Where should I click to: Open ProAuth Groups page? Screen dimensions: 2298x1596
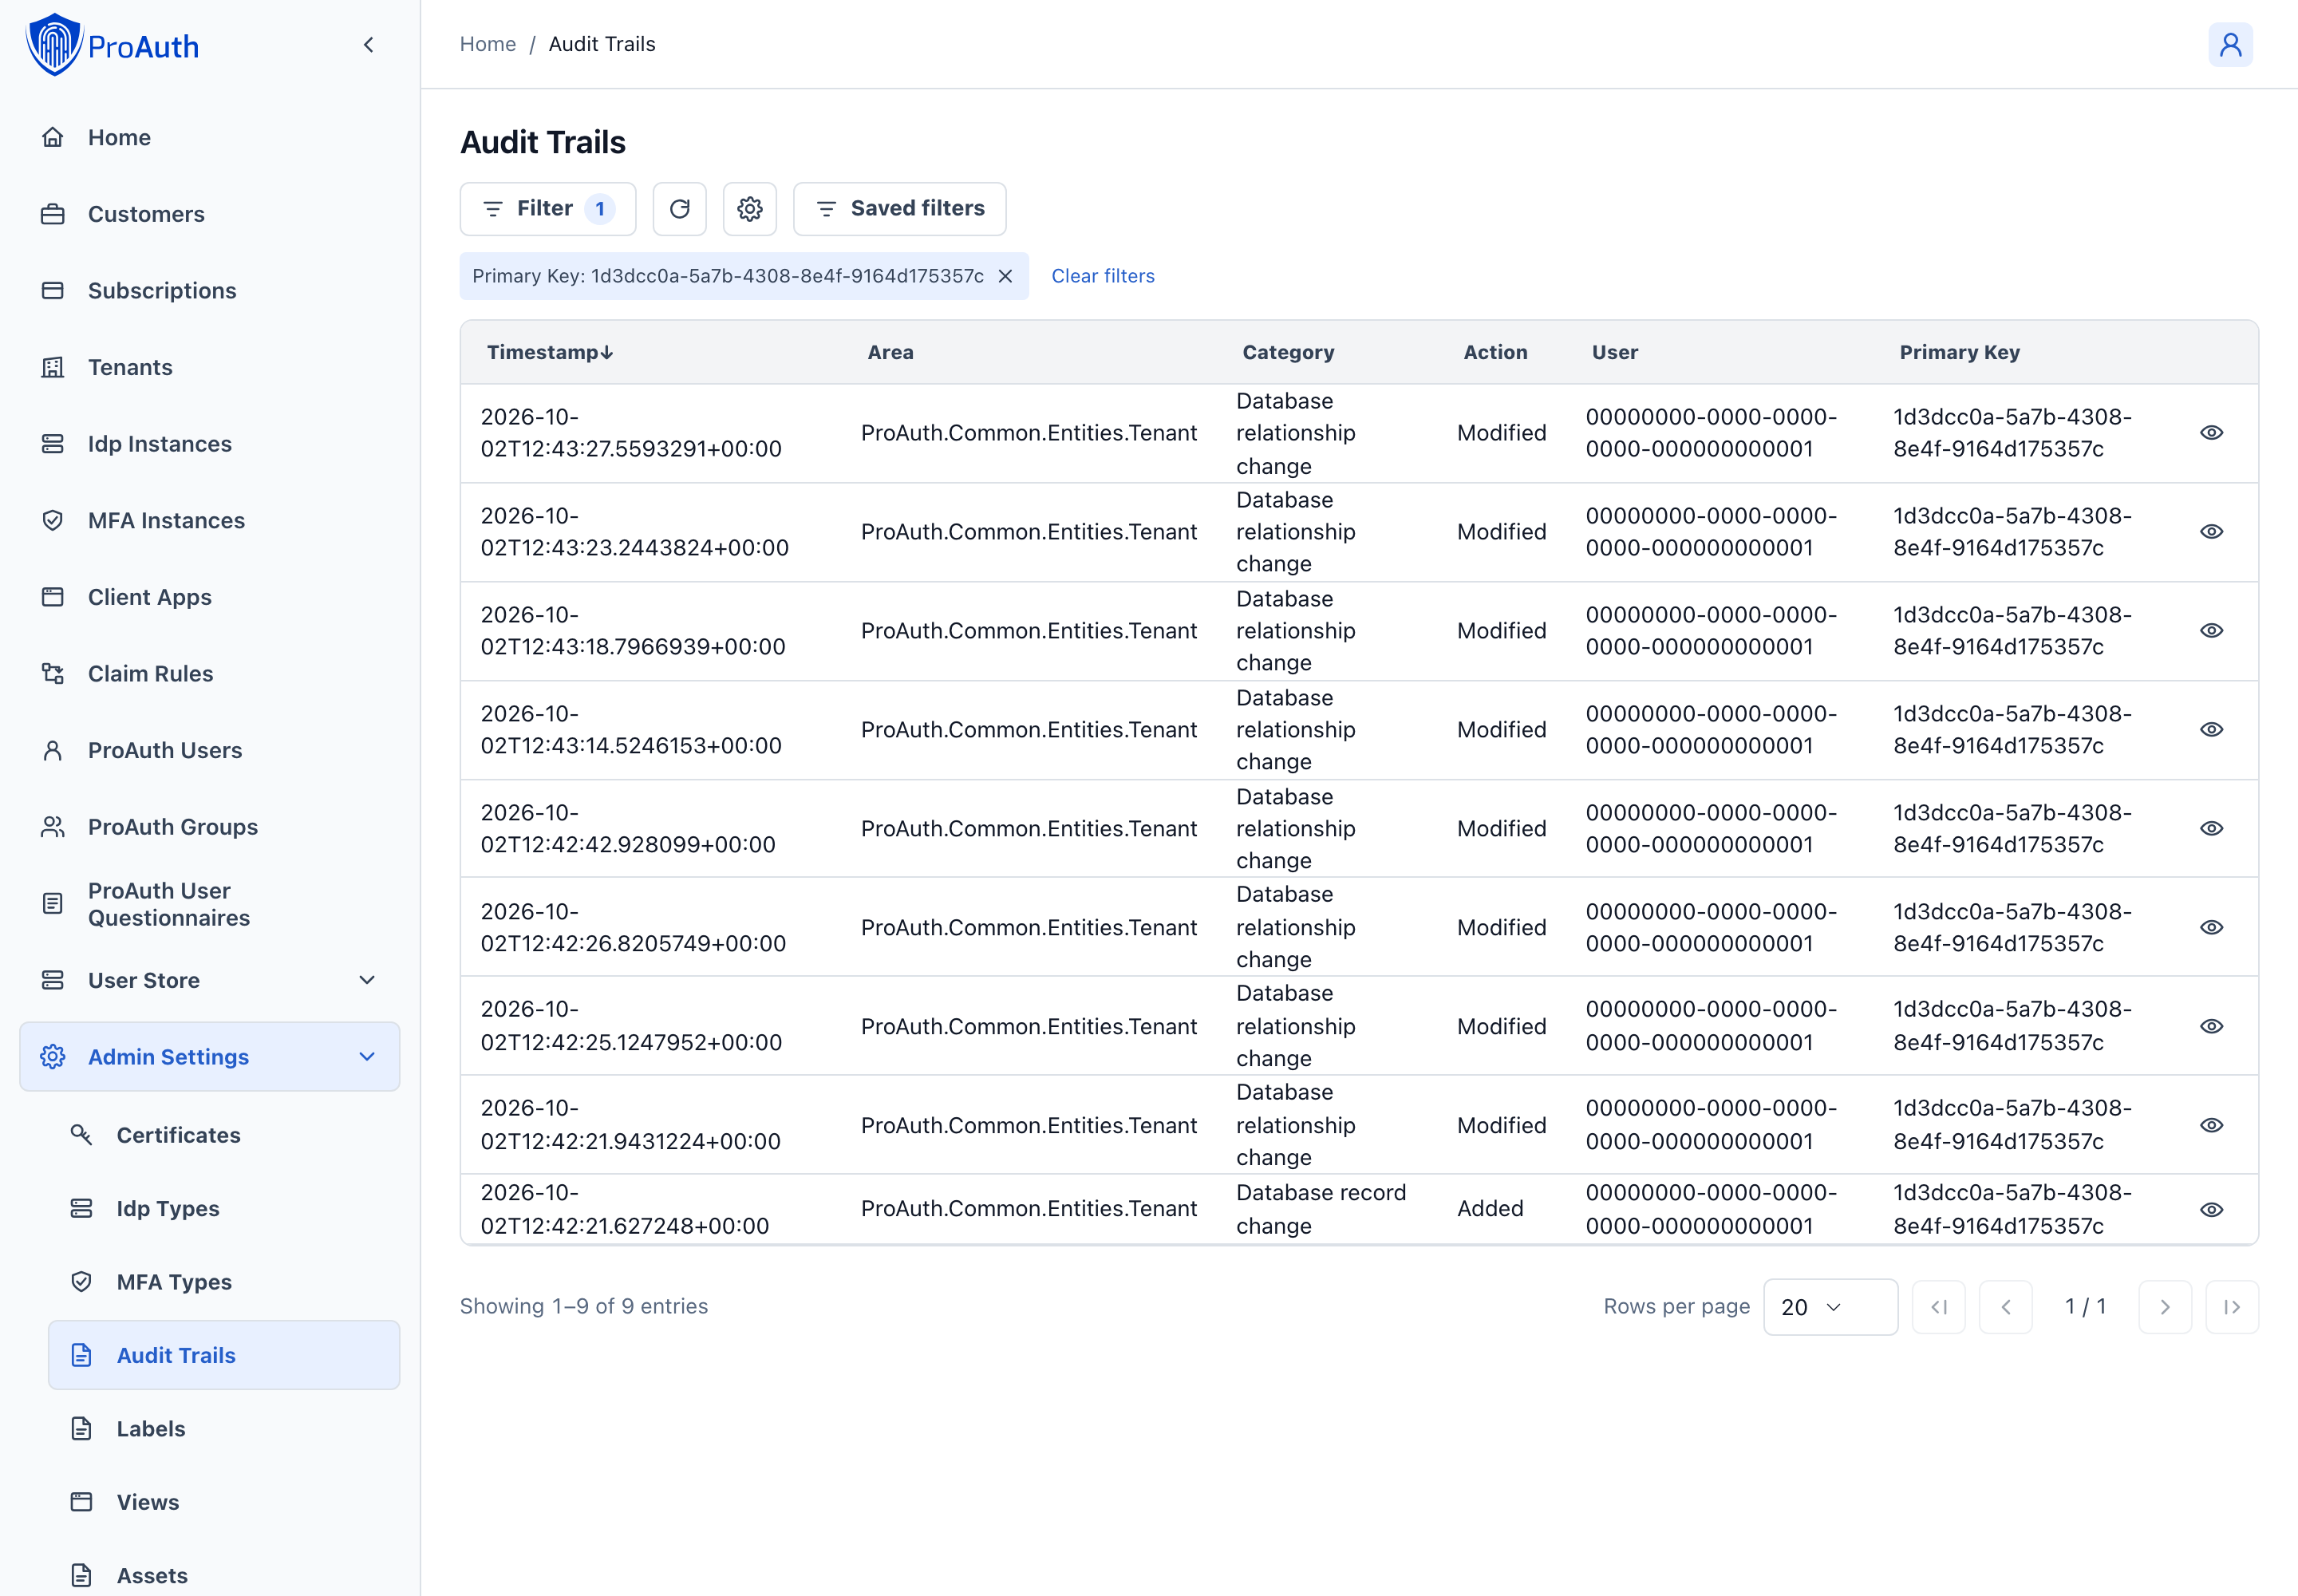(210, 827)
